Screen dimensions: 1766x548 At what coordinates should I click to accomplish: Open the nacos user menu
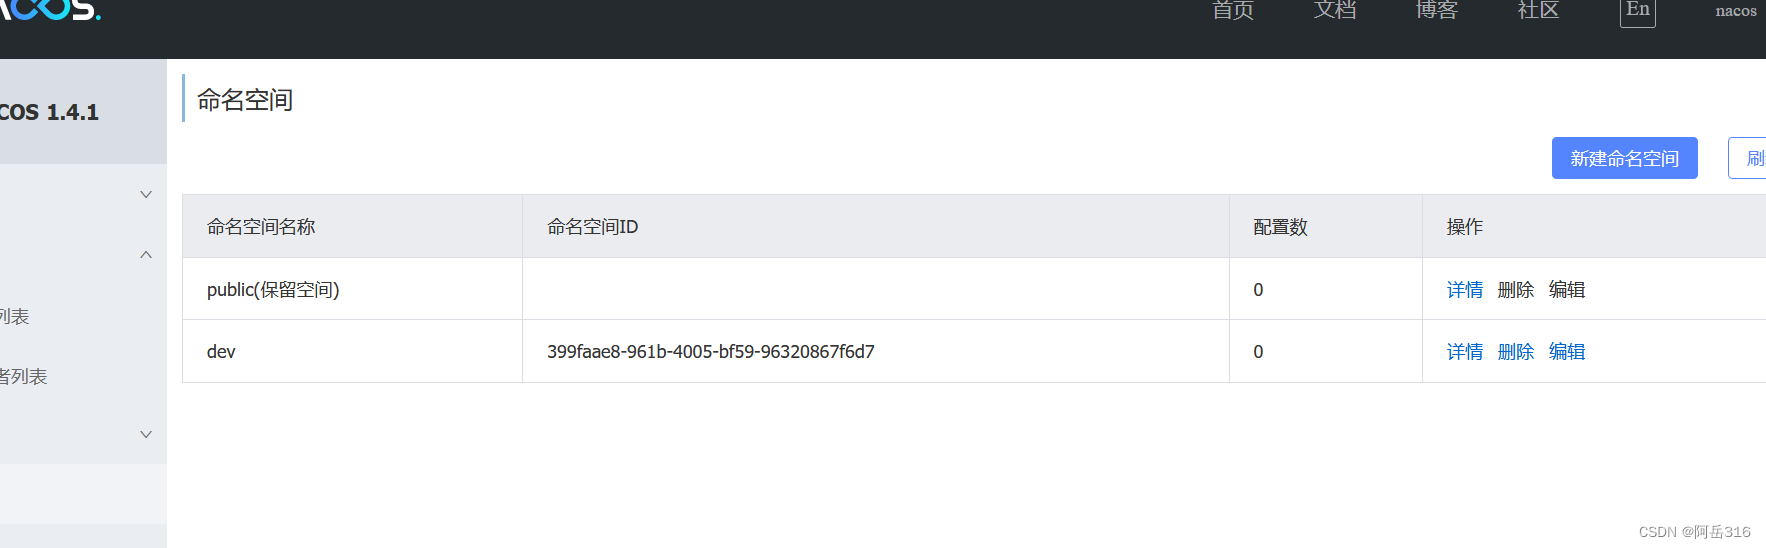coord(1735,11)
